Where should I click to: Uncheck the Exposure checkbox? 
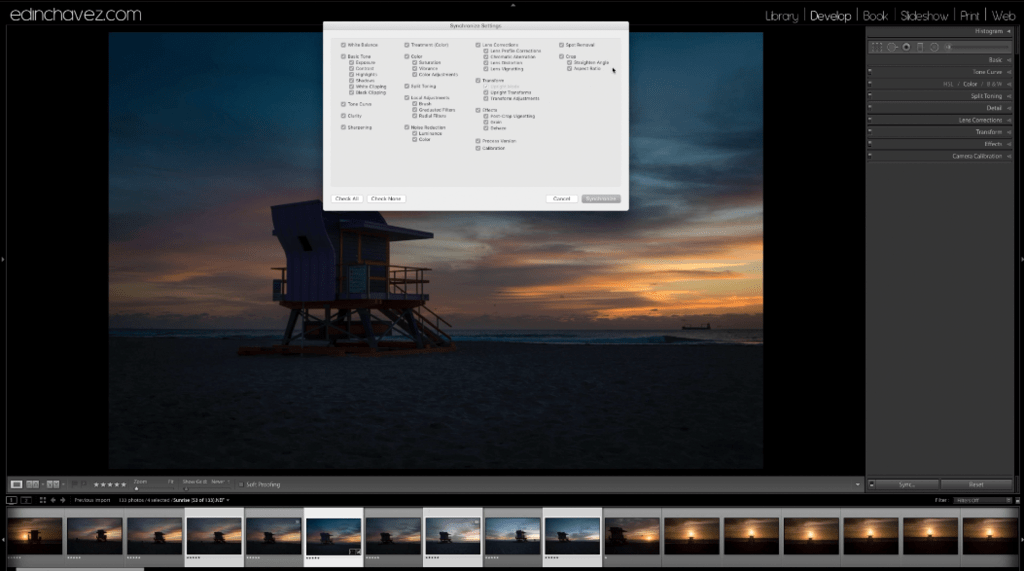(351, 63)
